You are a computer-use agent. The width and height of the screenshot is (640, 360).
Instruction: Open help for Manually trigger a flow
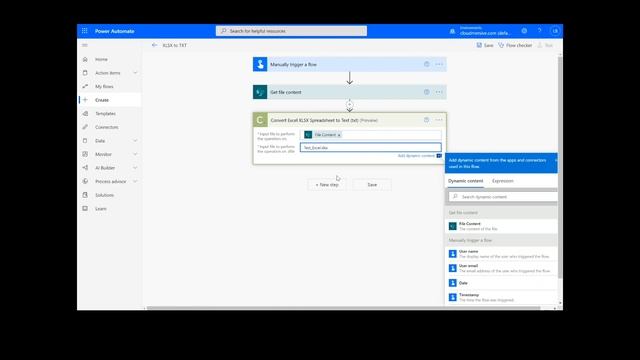tap(427, 64)
